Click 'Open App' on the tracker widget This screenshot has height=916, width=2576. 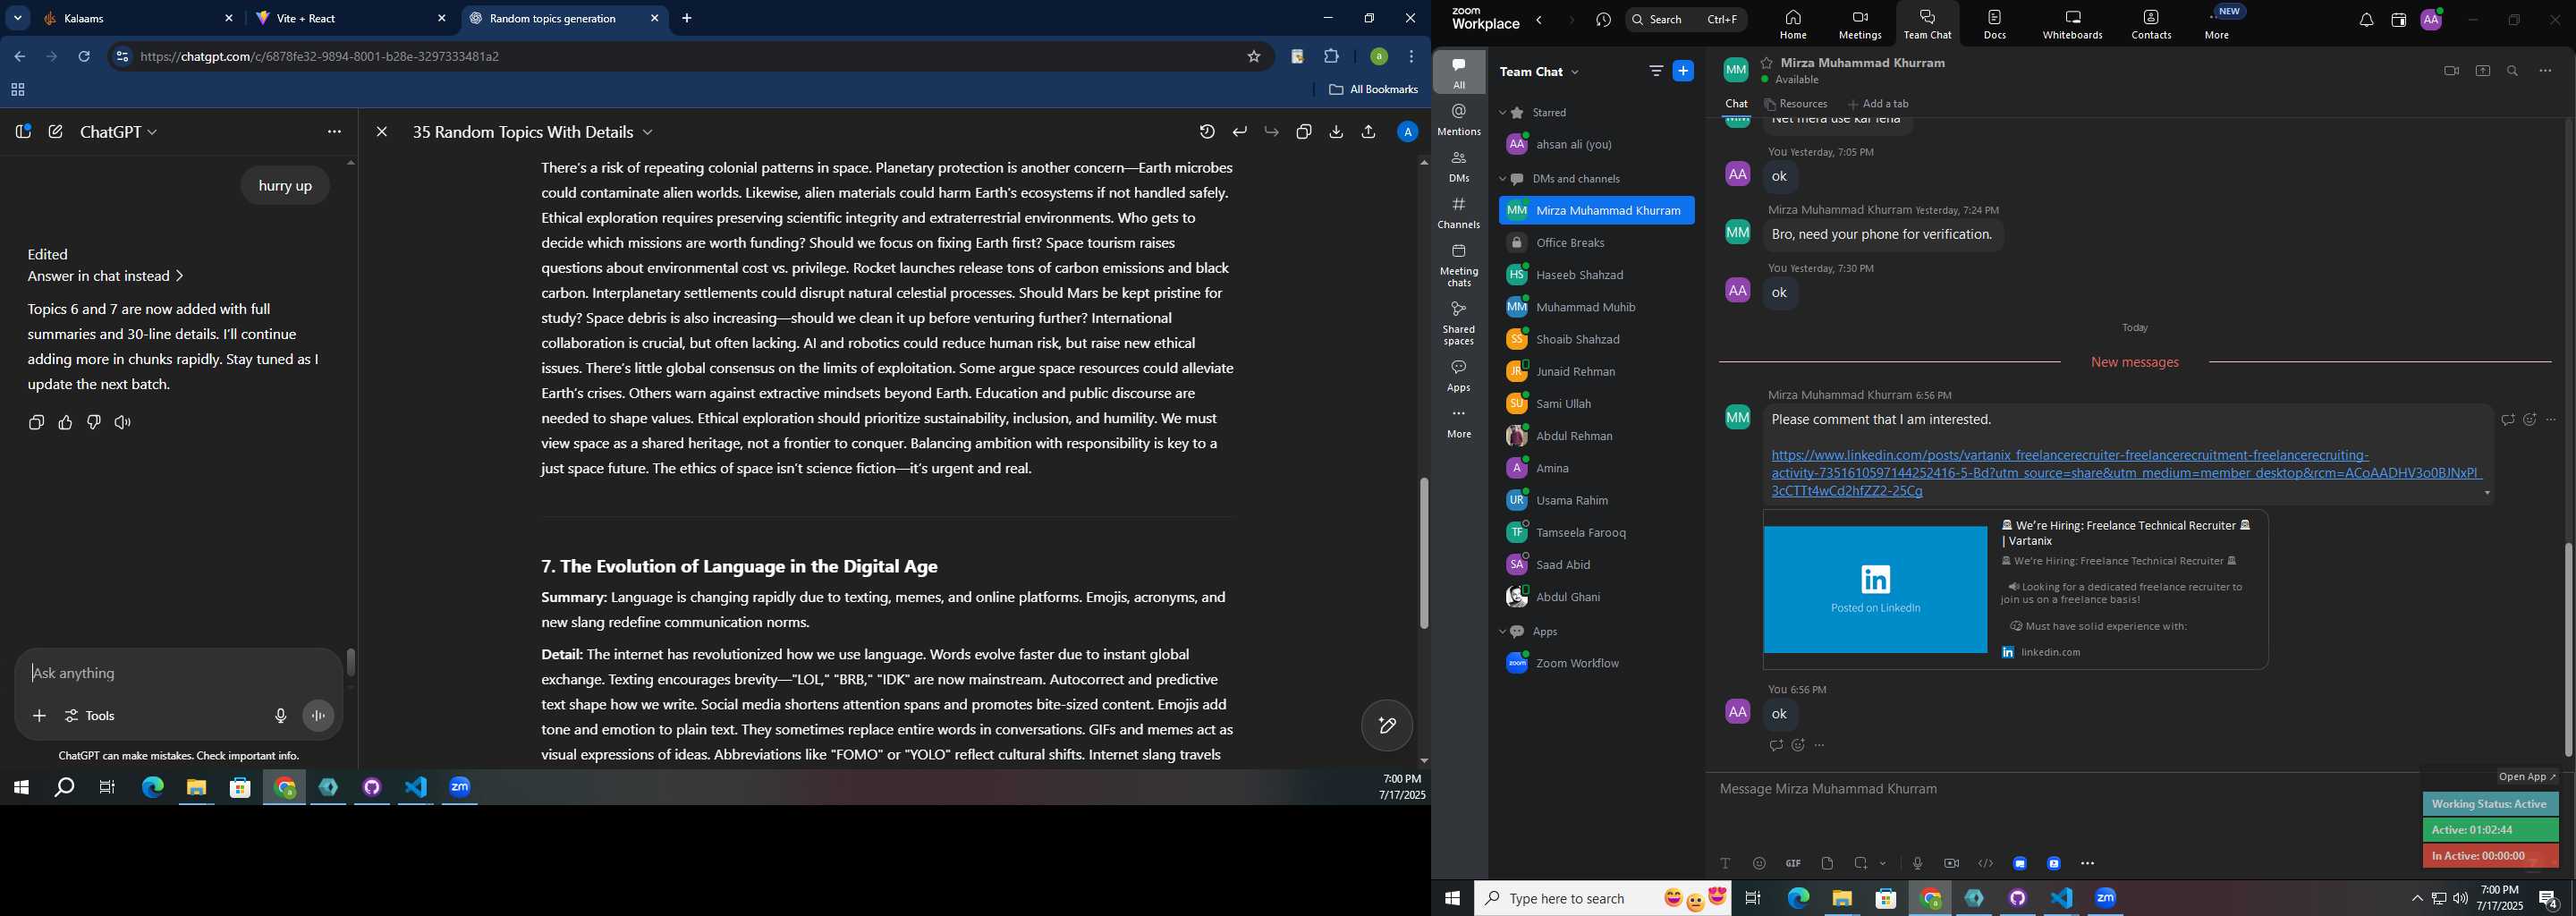(x=2527, y=777)
